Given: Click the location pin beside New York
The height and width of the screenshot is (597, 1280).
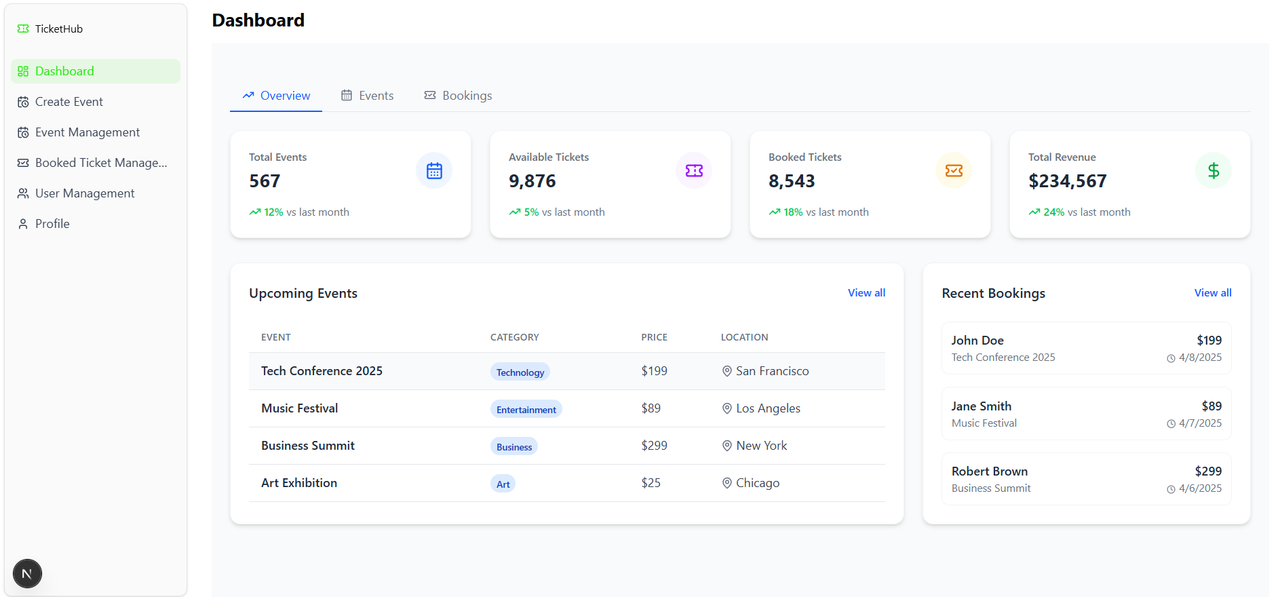Looking at the screenshot, I should click(727, 446).
